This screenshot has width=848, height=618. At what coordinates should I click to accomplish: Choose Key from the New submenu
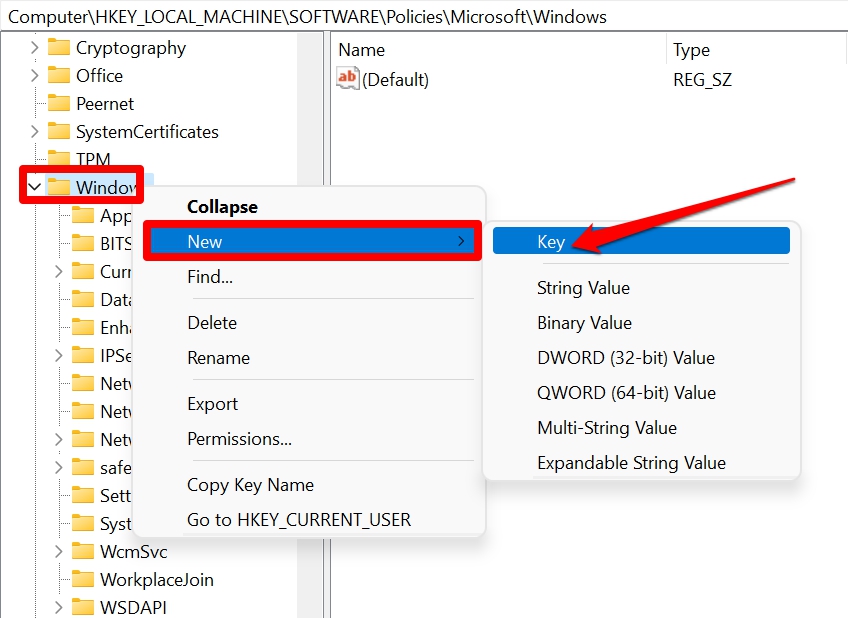click(551, 242)
